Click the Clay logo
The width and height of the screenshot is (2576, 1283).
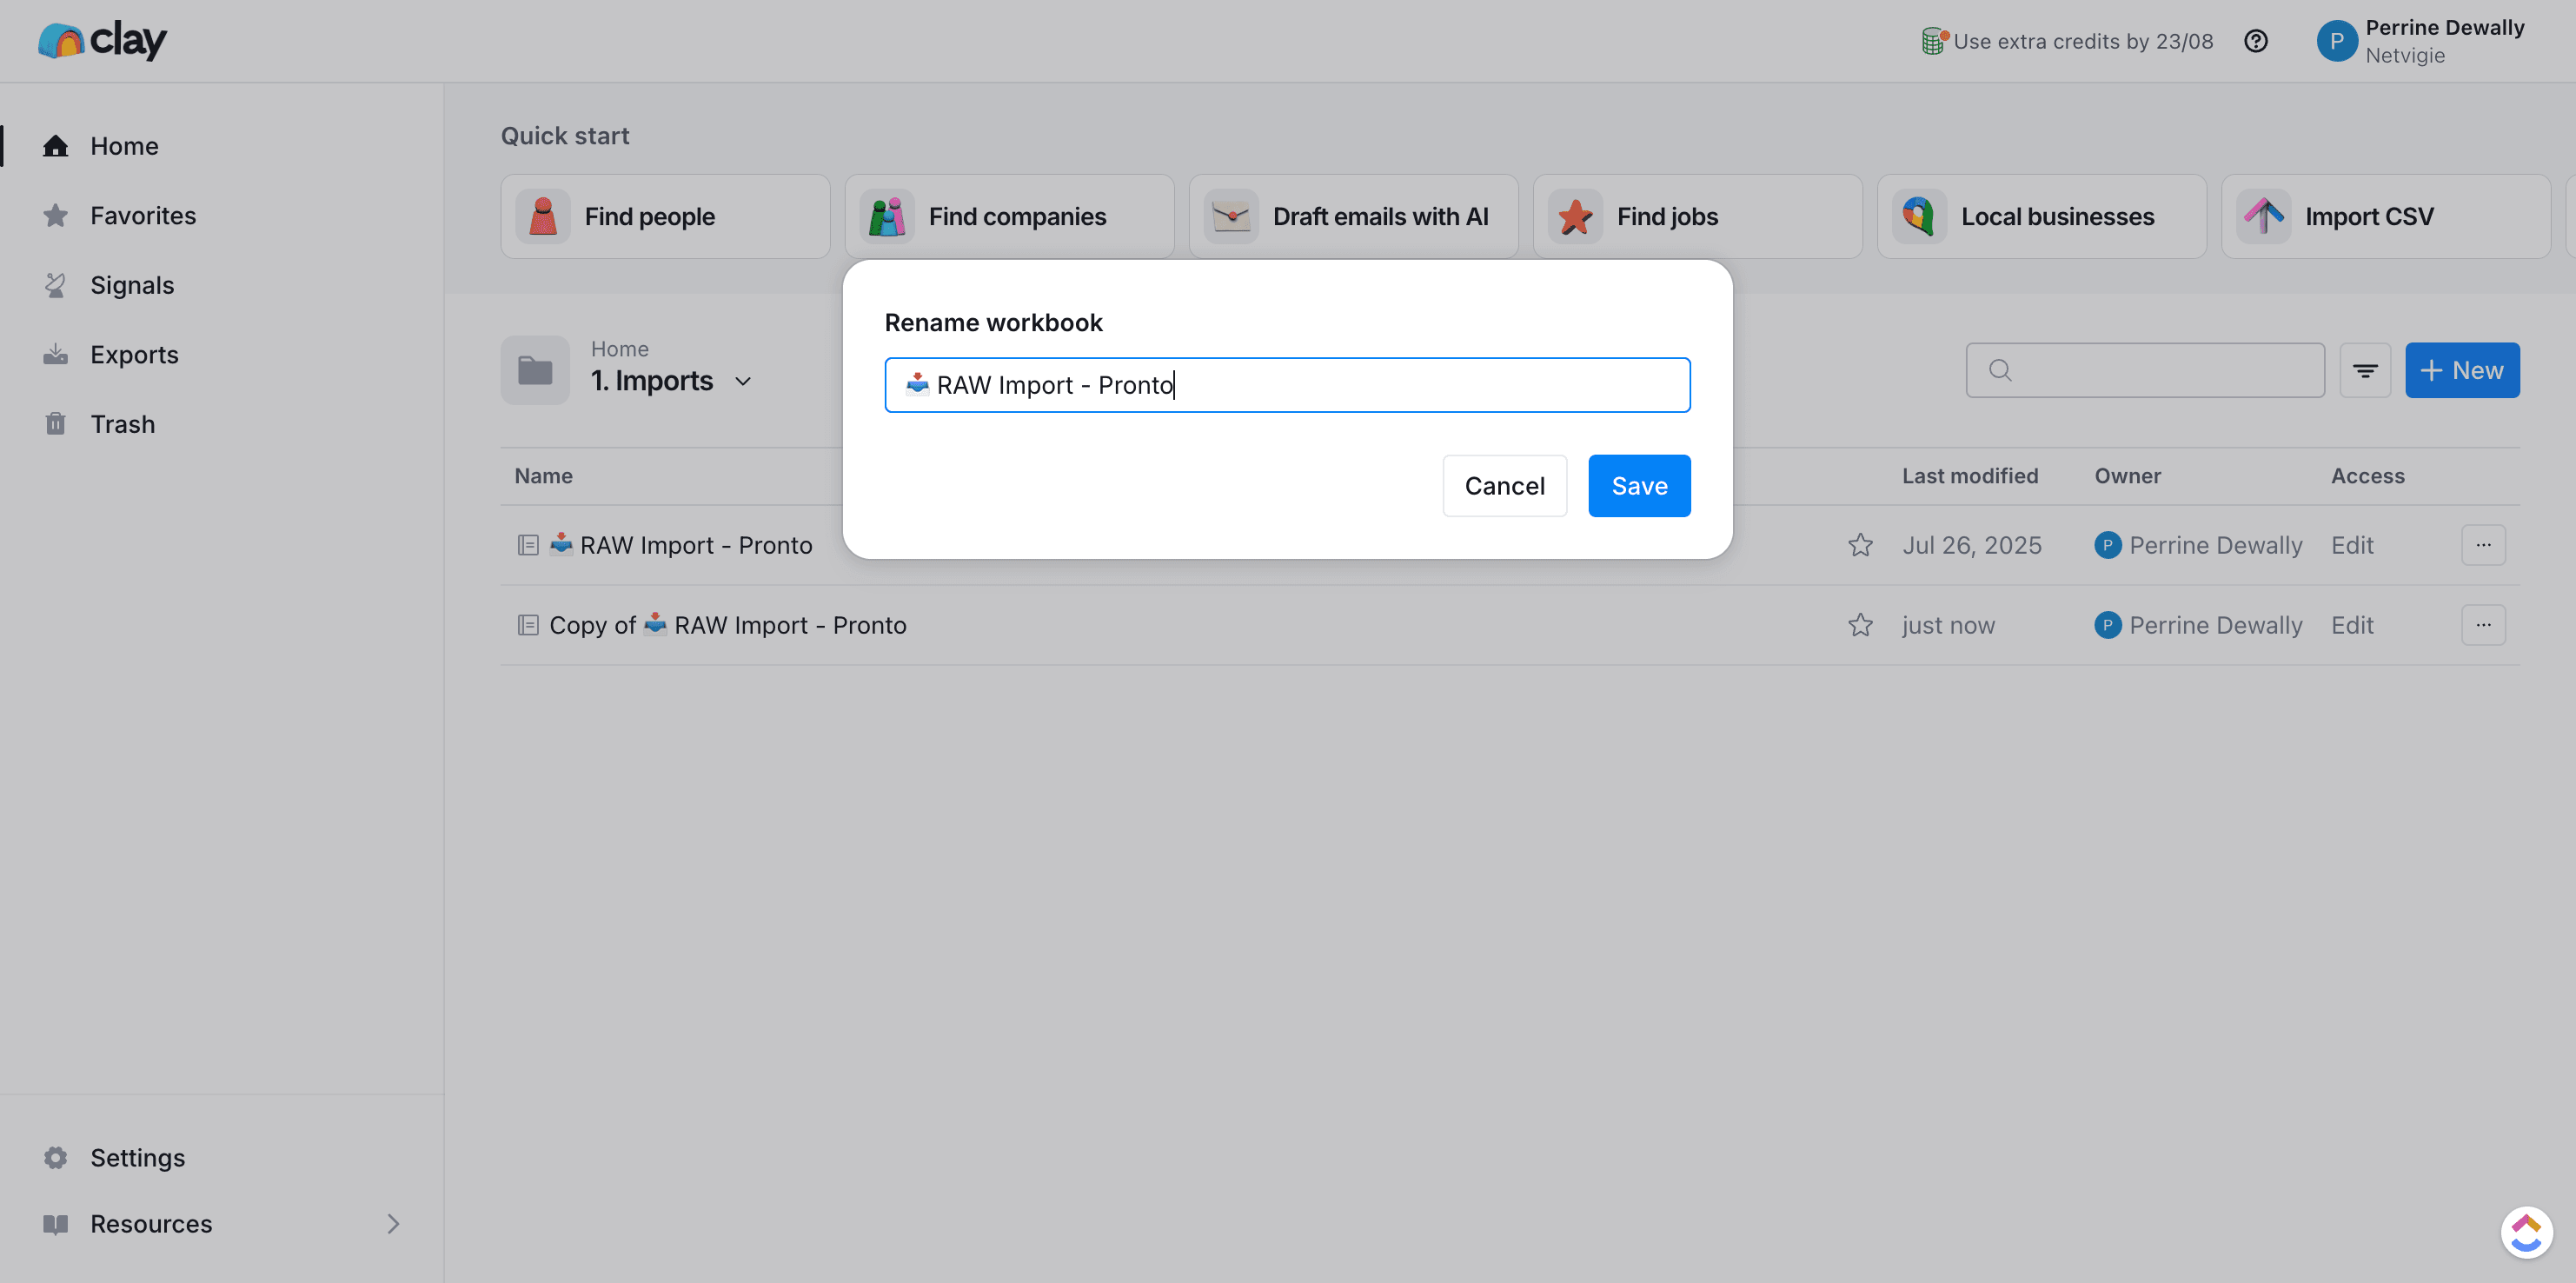(x=102, y=40)
